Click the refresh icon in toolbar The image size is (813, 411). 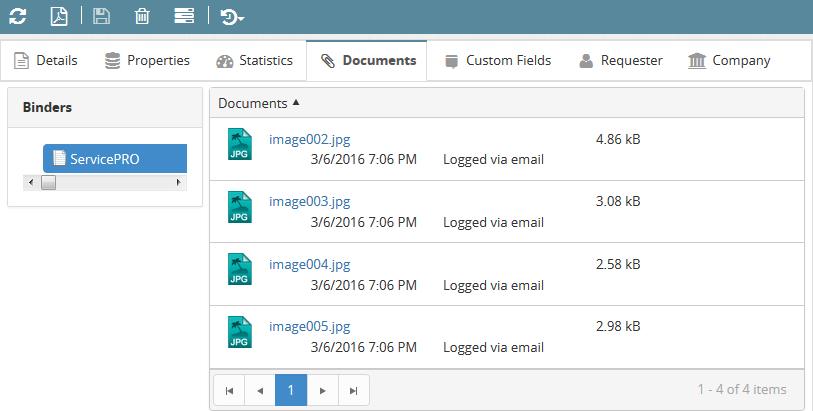(18, 16)
